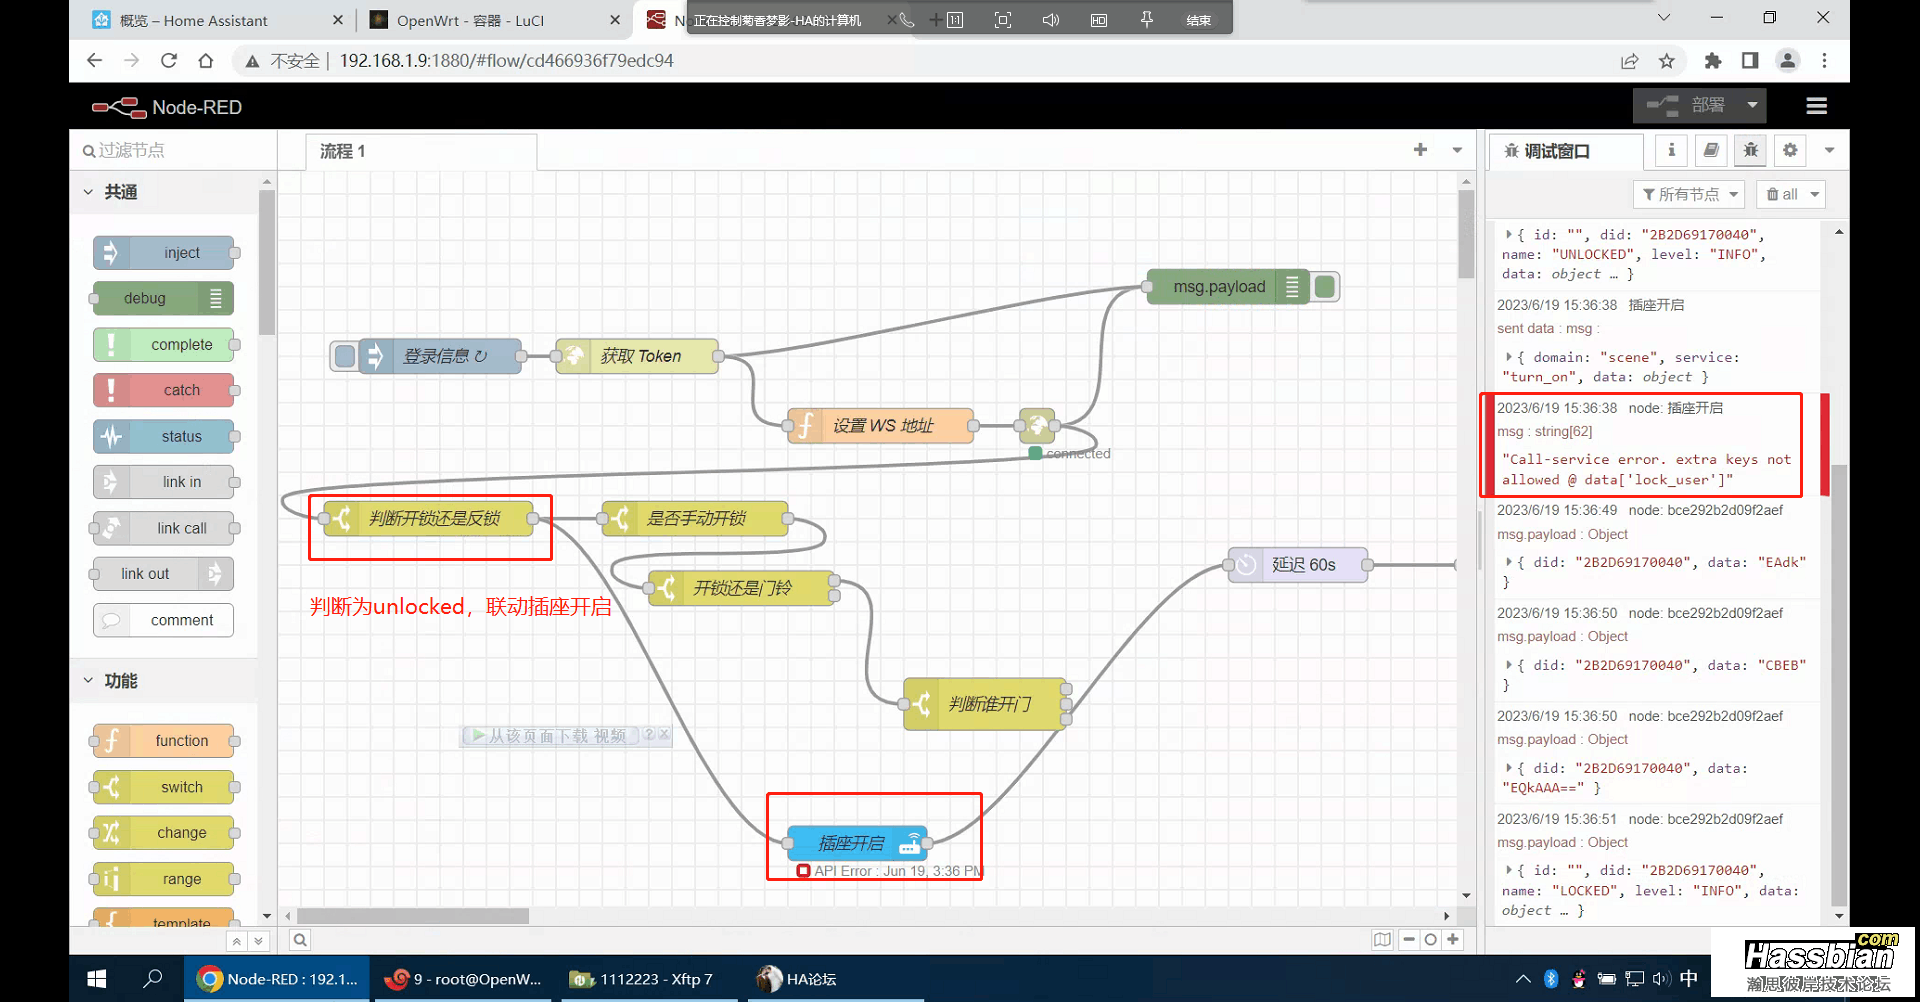Open the 所有节点 filter dropdown

[1689, 194]
